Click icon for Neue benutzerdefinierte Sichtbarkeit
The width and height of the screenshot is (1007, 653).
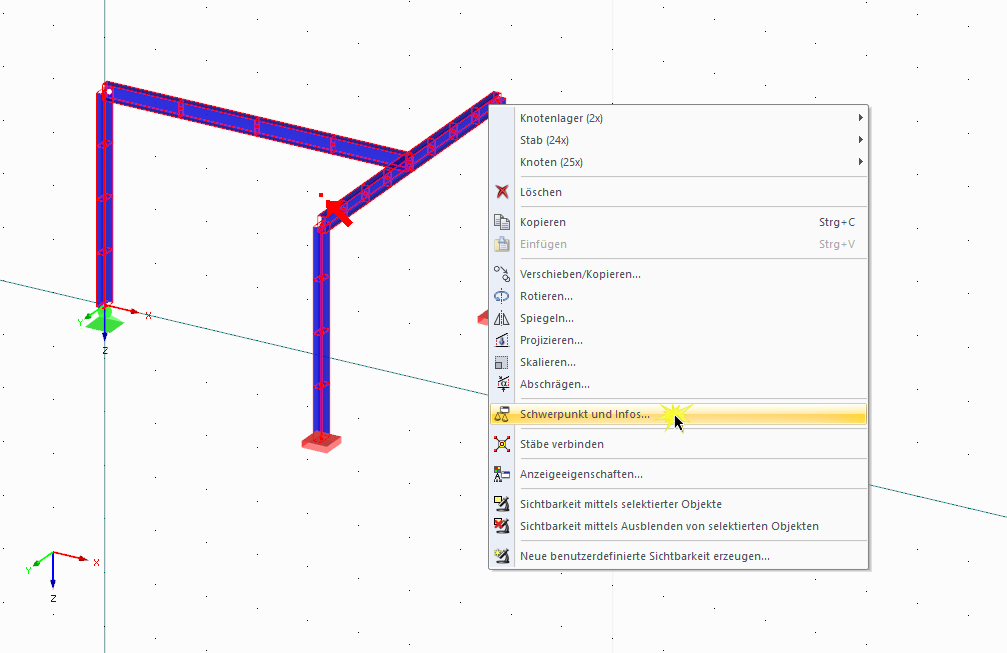click(502, 556)
